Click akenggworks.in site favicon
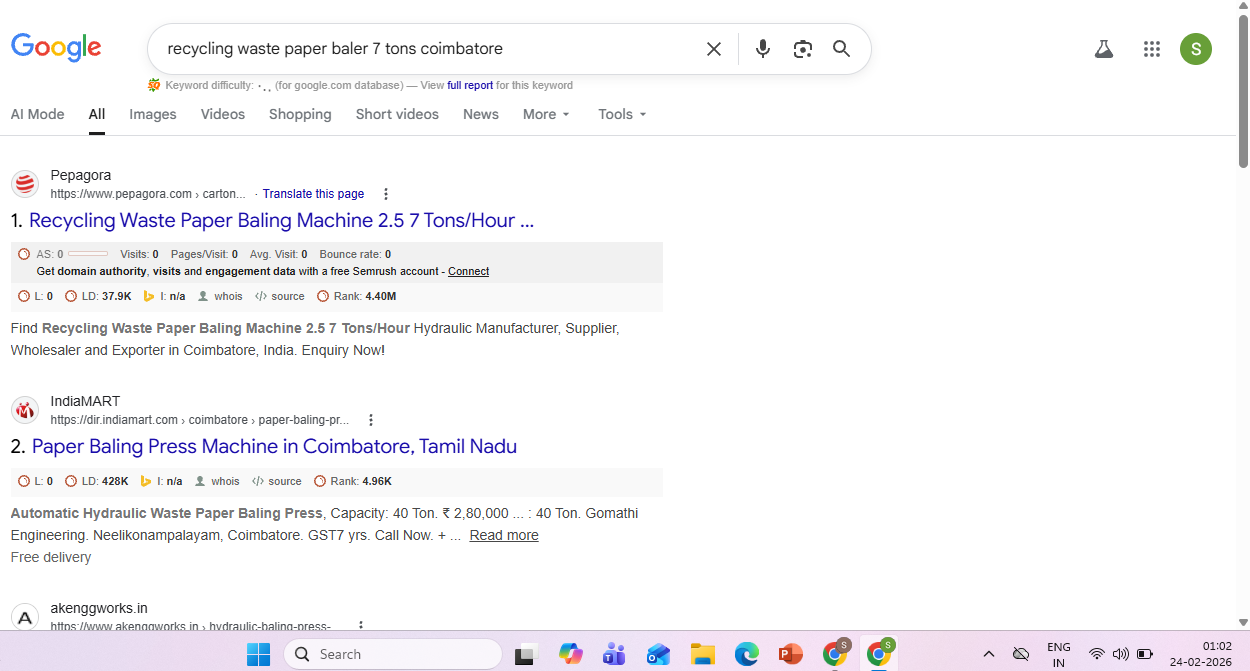 [25, 617]
